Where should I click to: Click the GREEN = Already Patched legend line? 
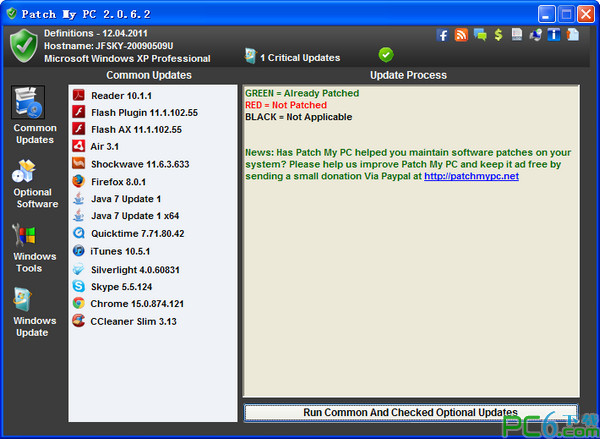[302, 93]
